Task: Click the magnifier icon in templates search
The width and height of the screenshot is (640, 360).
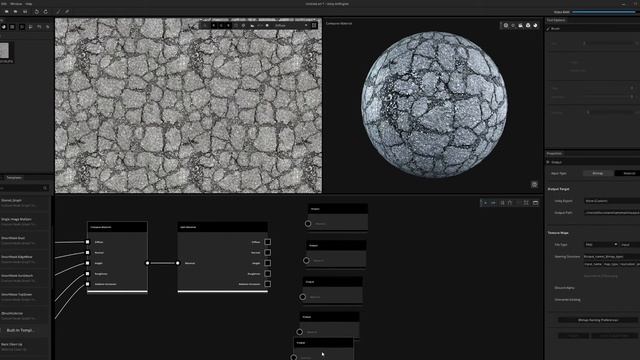Action: (x=45, y=188)
